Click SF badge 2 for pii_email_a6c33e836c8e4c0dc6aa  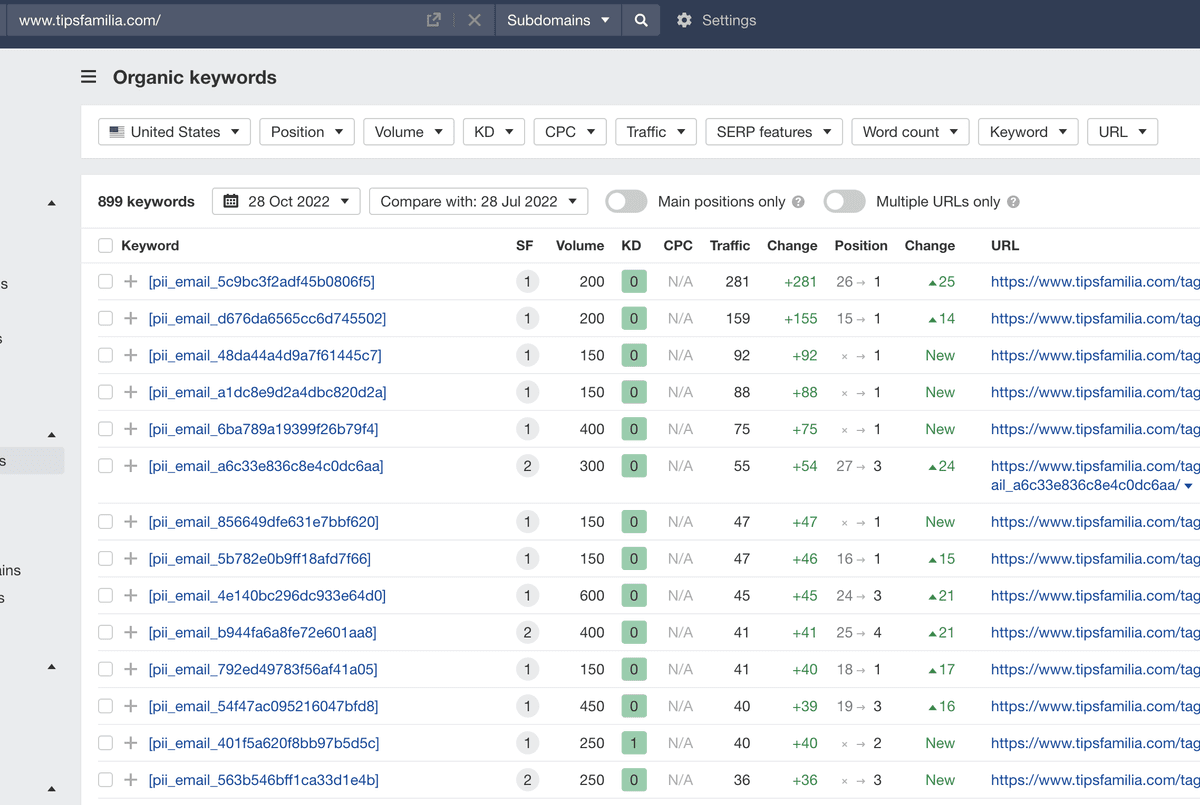coord(527,466)
